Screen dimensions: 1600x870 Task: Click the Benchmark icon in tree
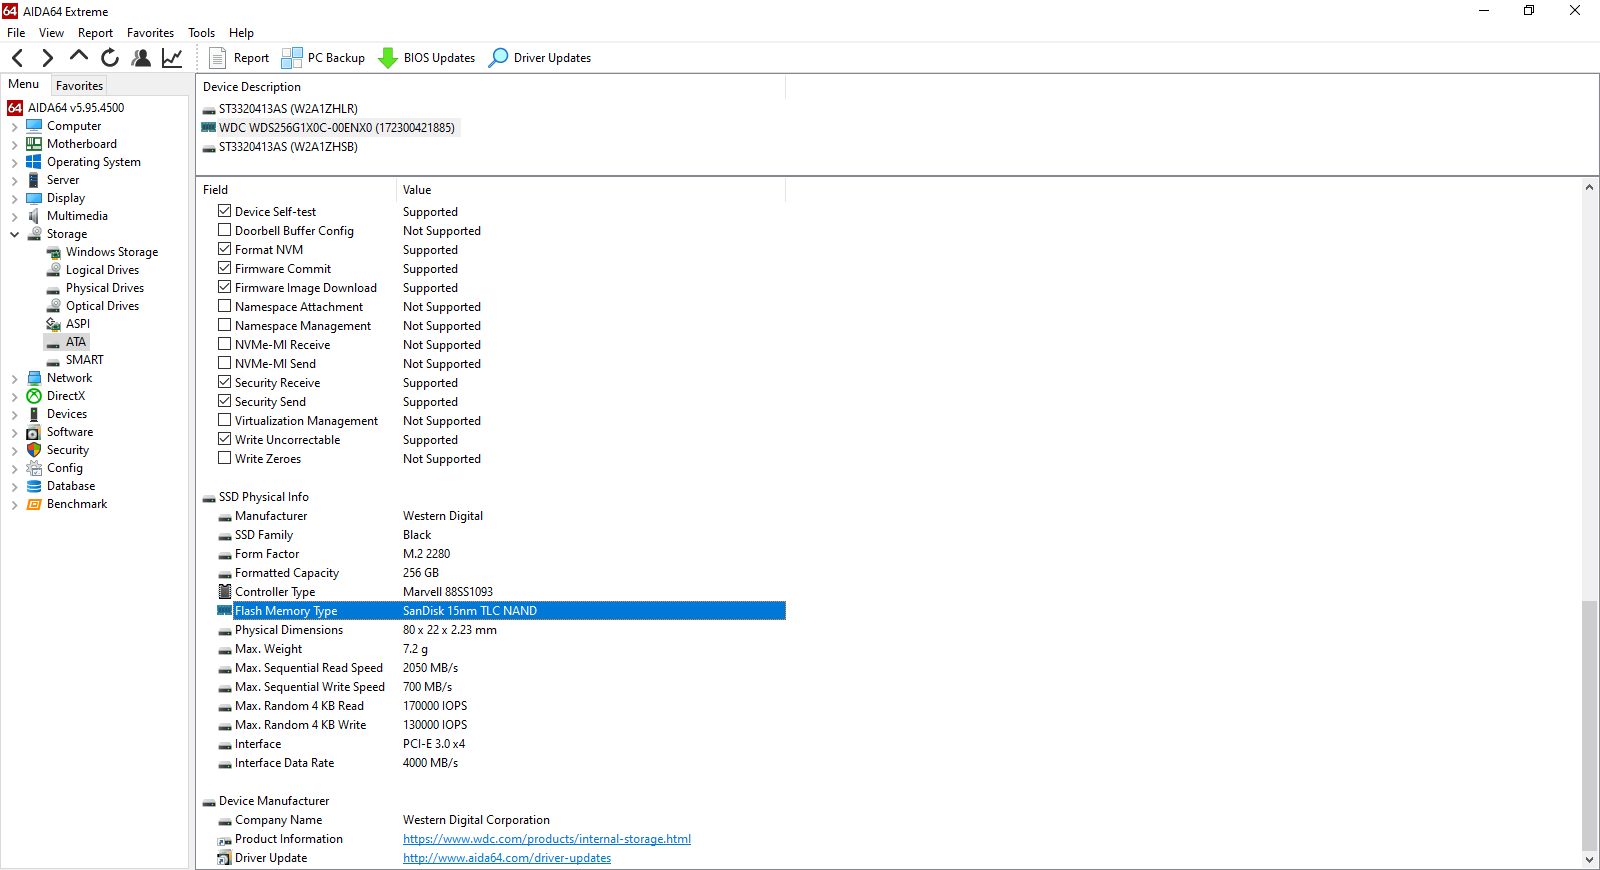(x=34, y=504)
